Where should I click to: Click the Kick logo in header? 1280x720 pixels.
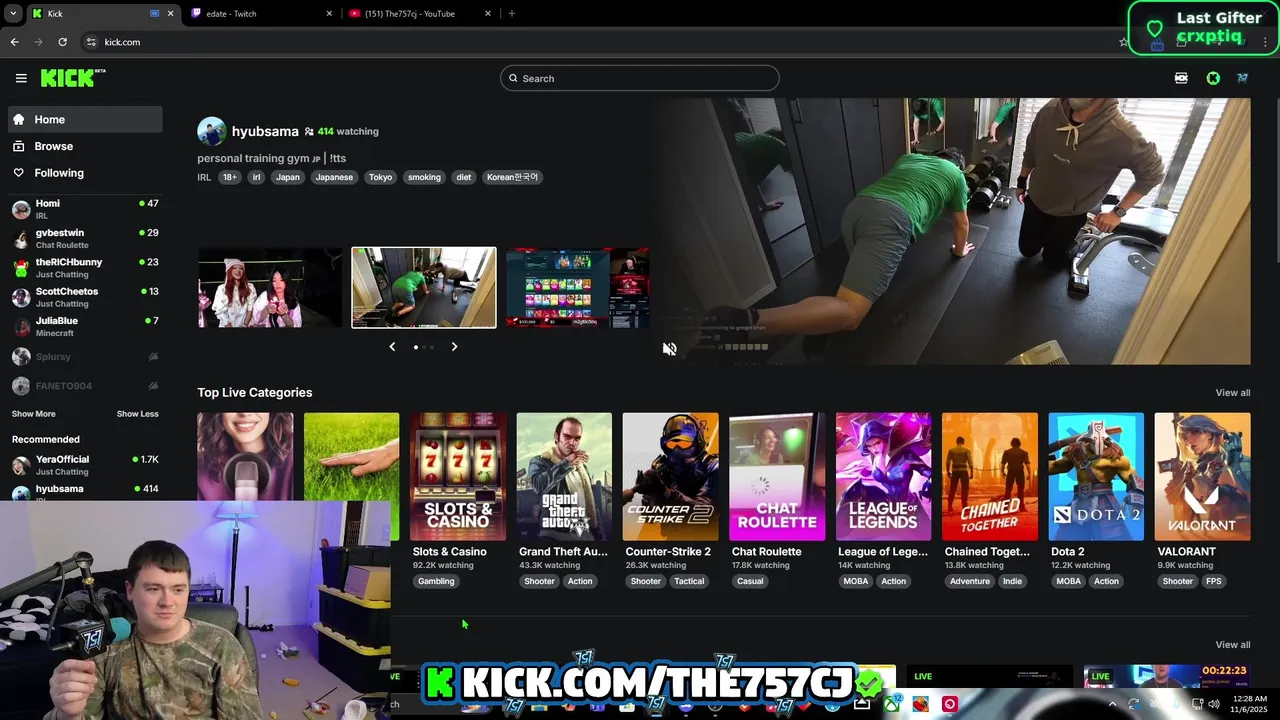tap(72, 78)
